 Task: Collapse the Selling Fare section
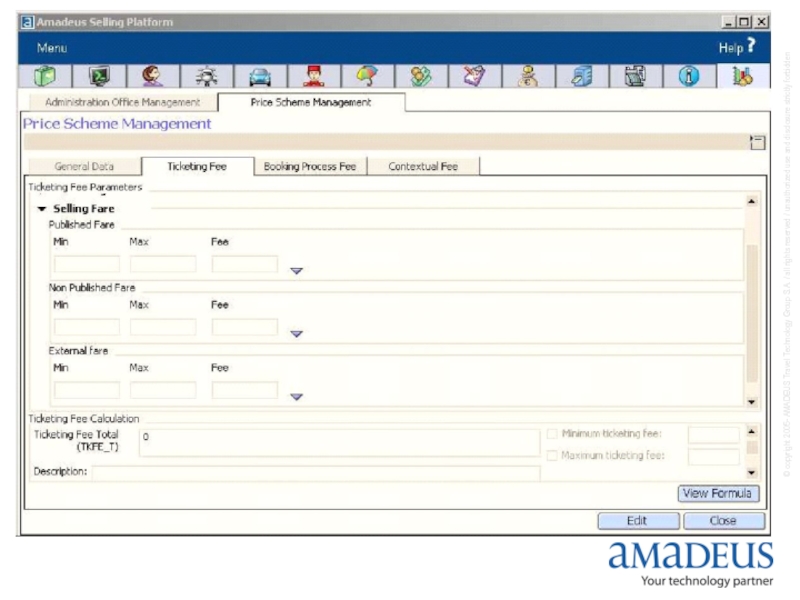coord(42,209)
